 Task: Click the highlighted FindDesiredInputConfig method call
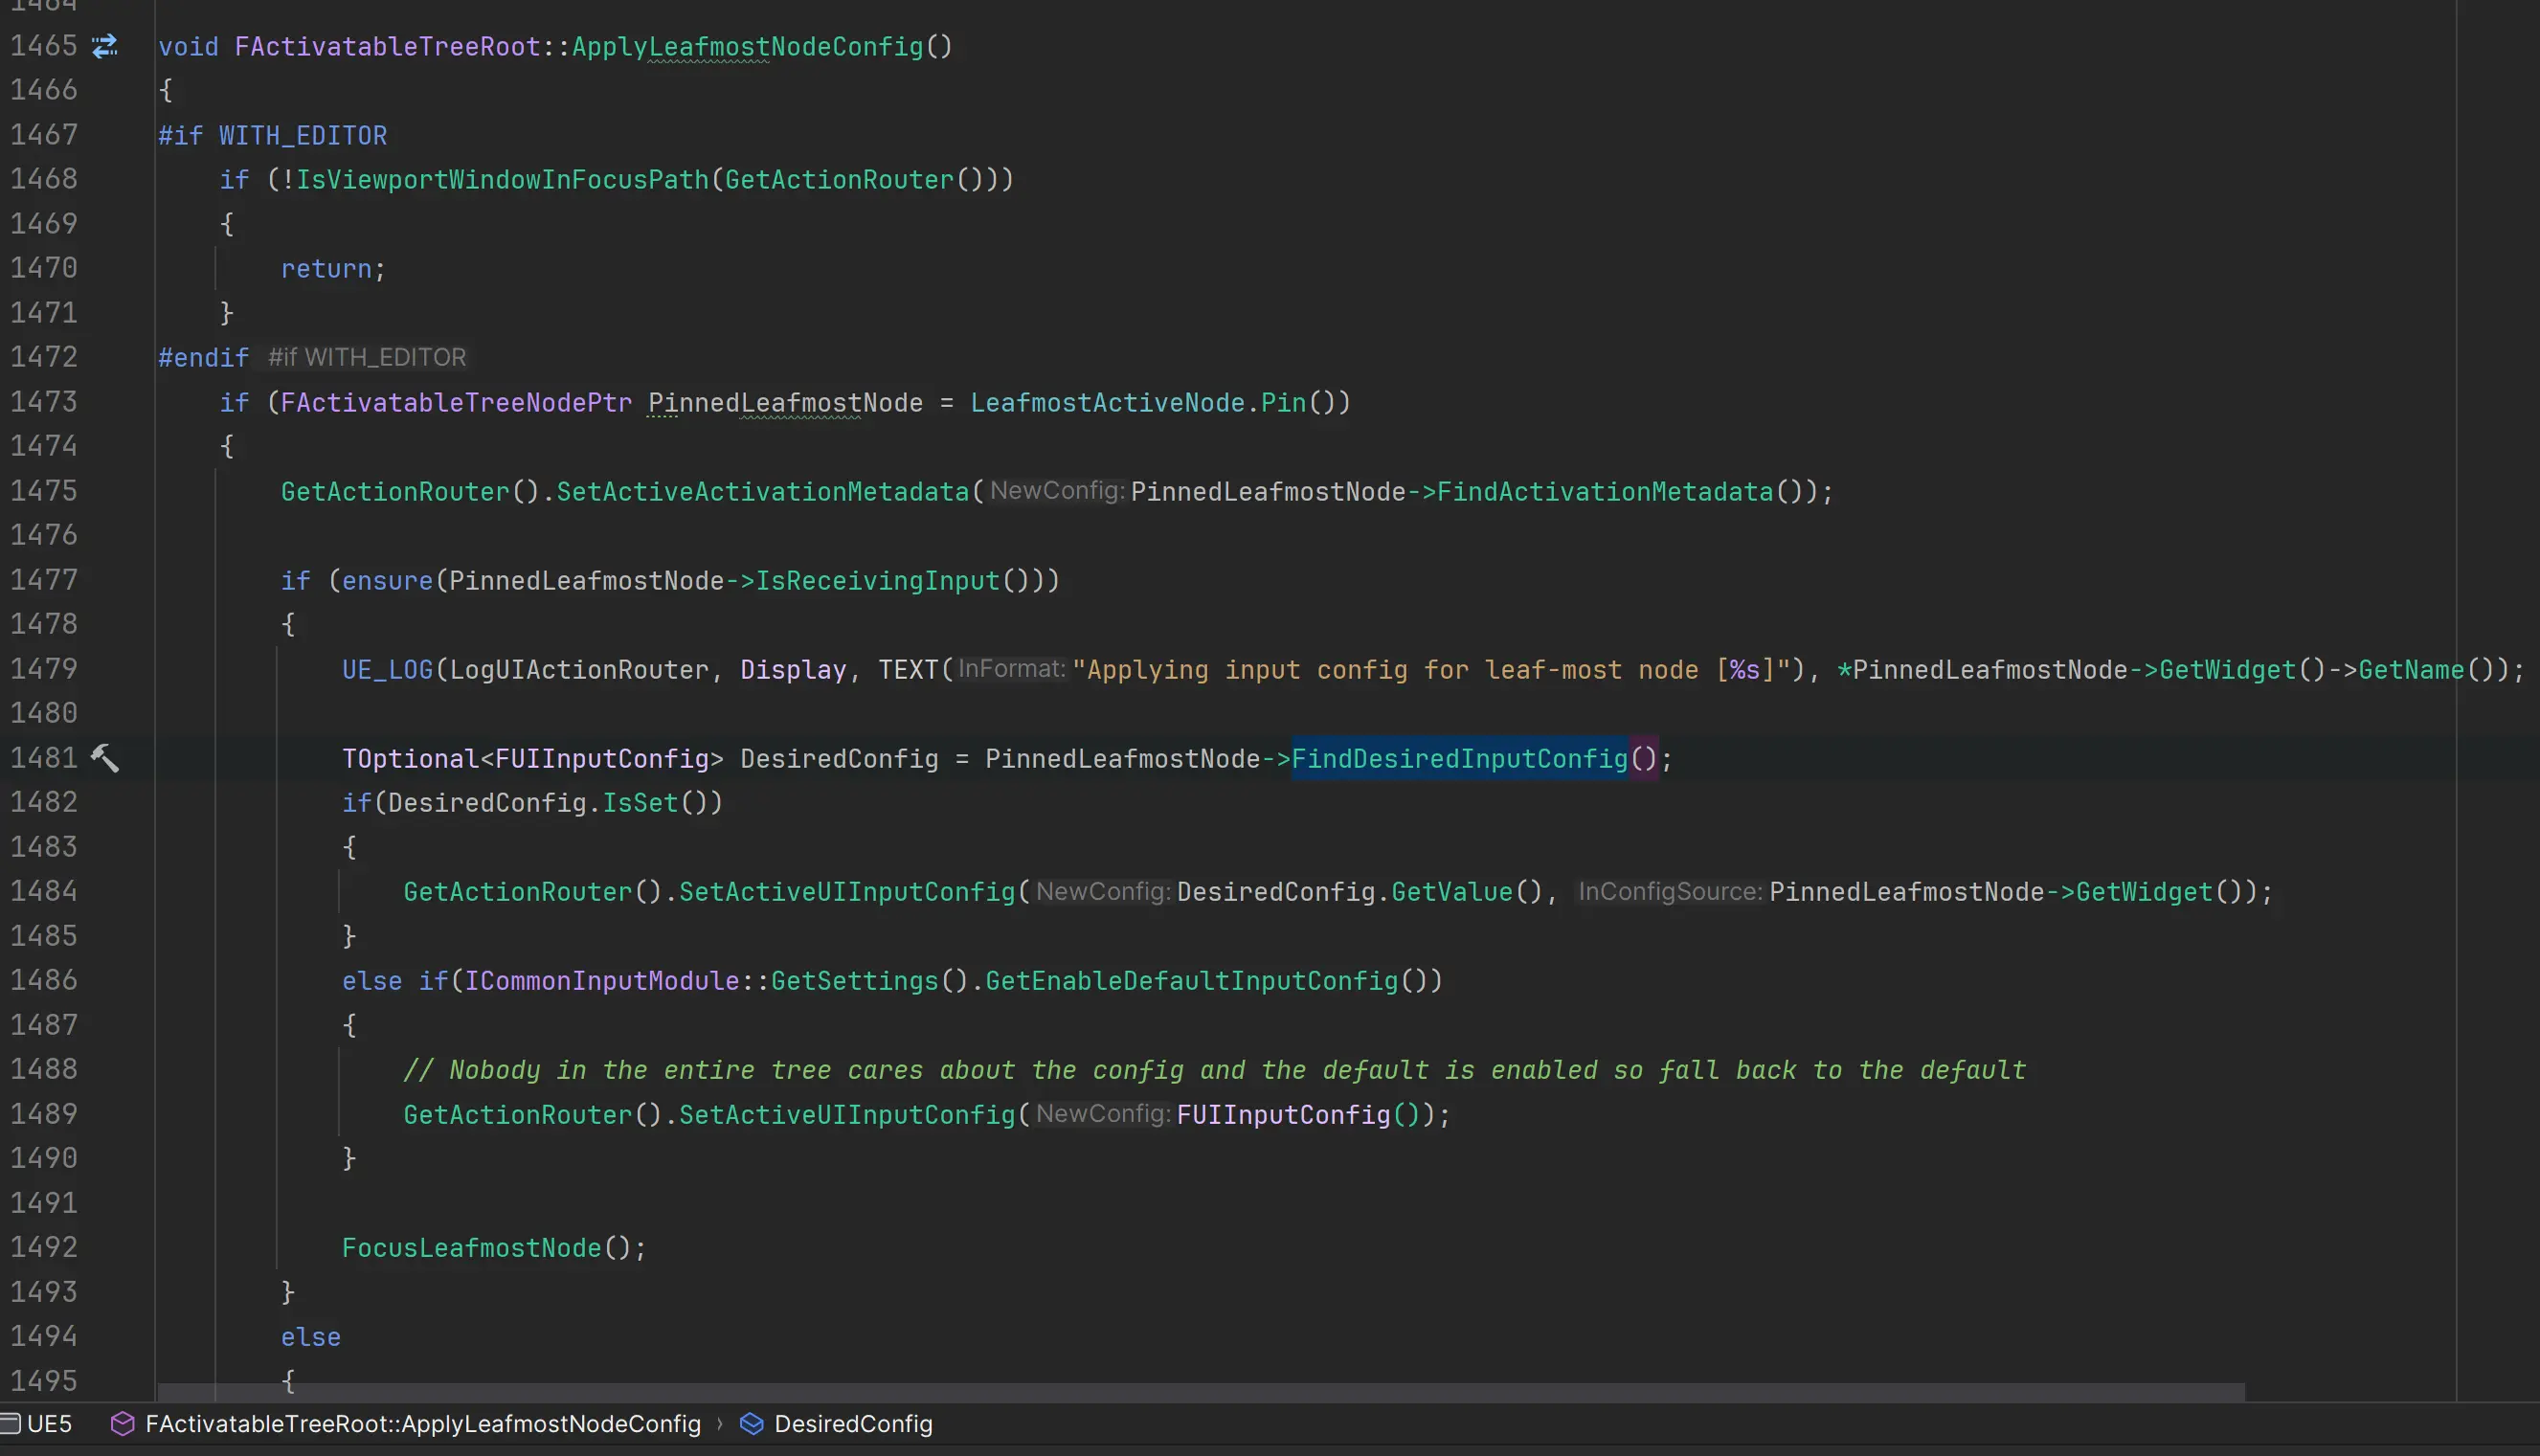pos(1459,758)
